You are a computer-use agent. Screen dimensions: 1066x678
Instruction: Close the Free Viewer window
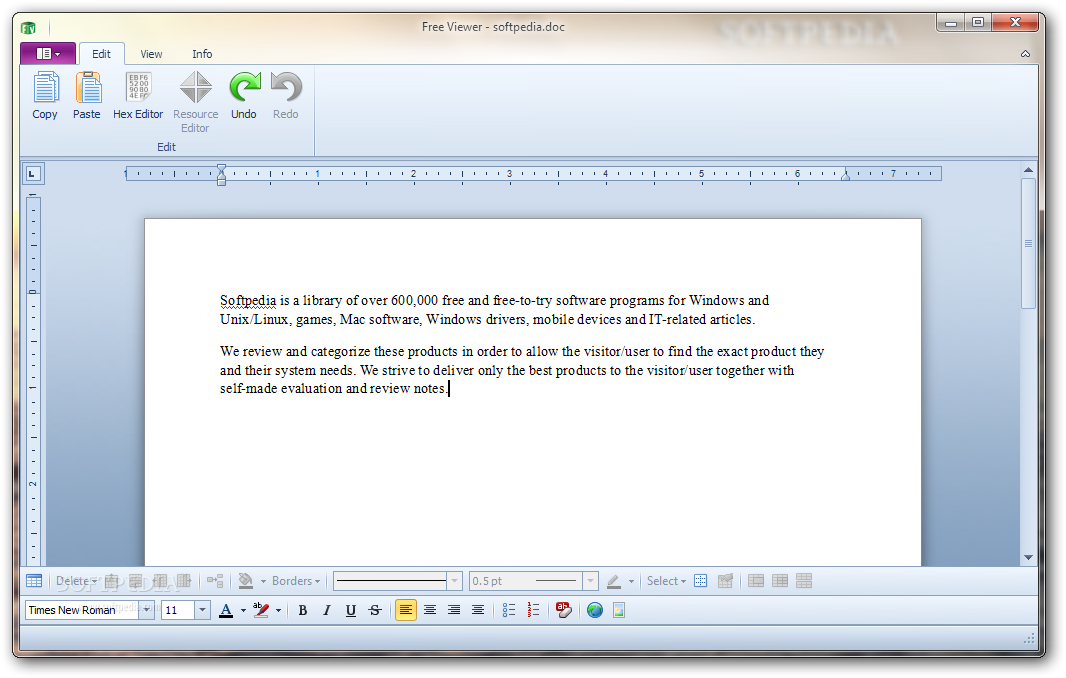point(1015,22)
